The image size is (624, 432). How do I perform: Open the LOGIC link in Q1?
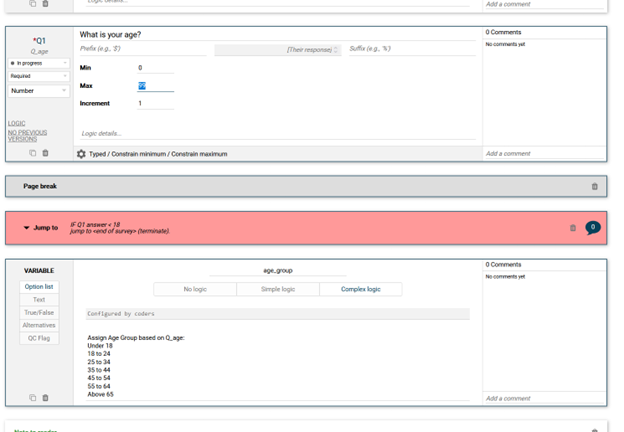[17, 123]
